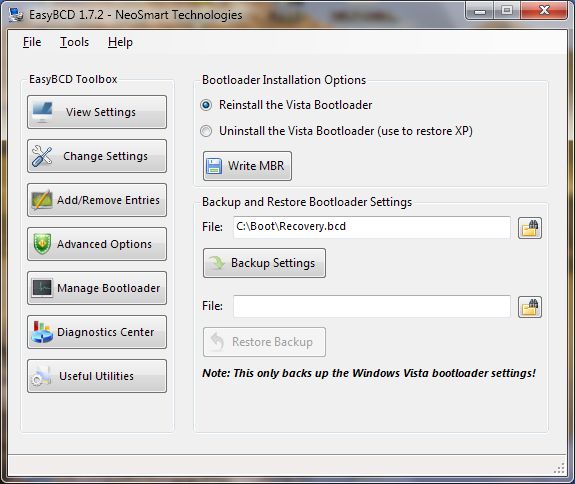The image size is (575, 484).
Task: Select Reinstall the Vista Bootloader option
Action: pos(206,105)
